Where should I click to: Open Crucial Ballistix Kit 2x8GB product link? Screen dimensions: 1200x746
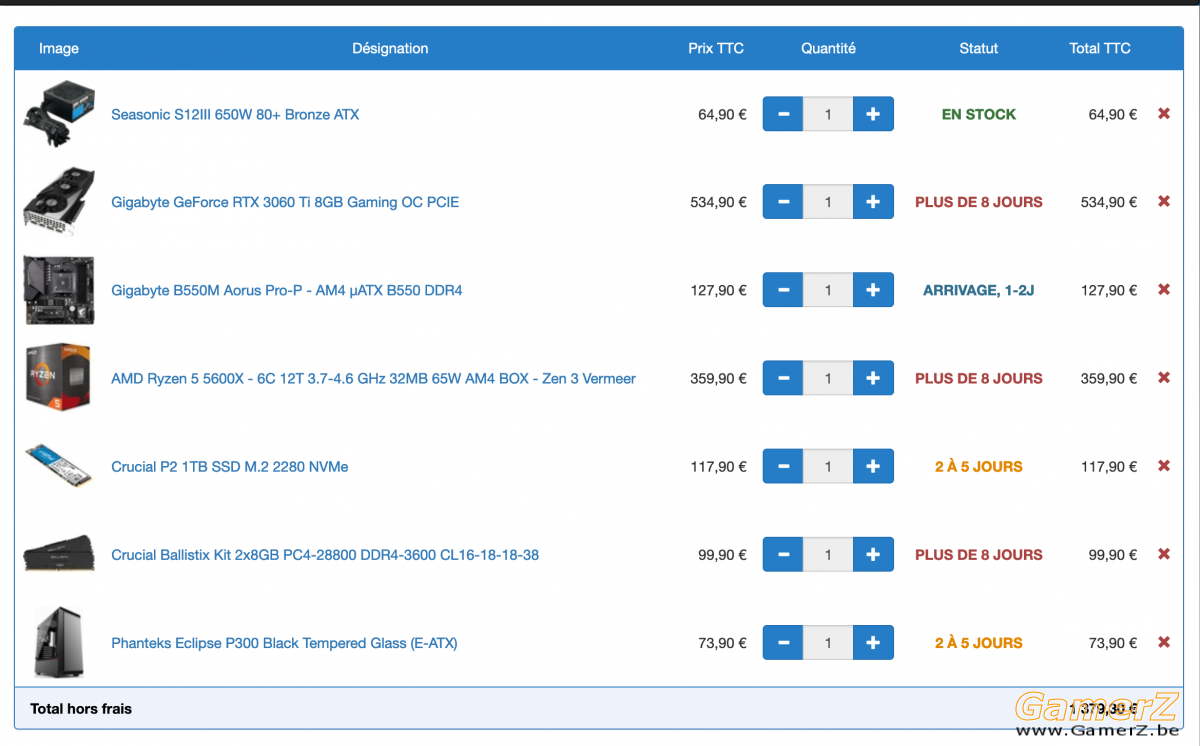tap(325, 554)
